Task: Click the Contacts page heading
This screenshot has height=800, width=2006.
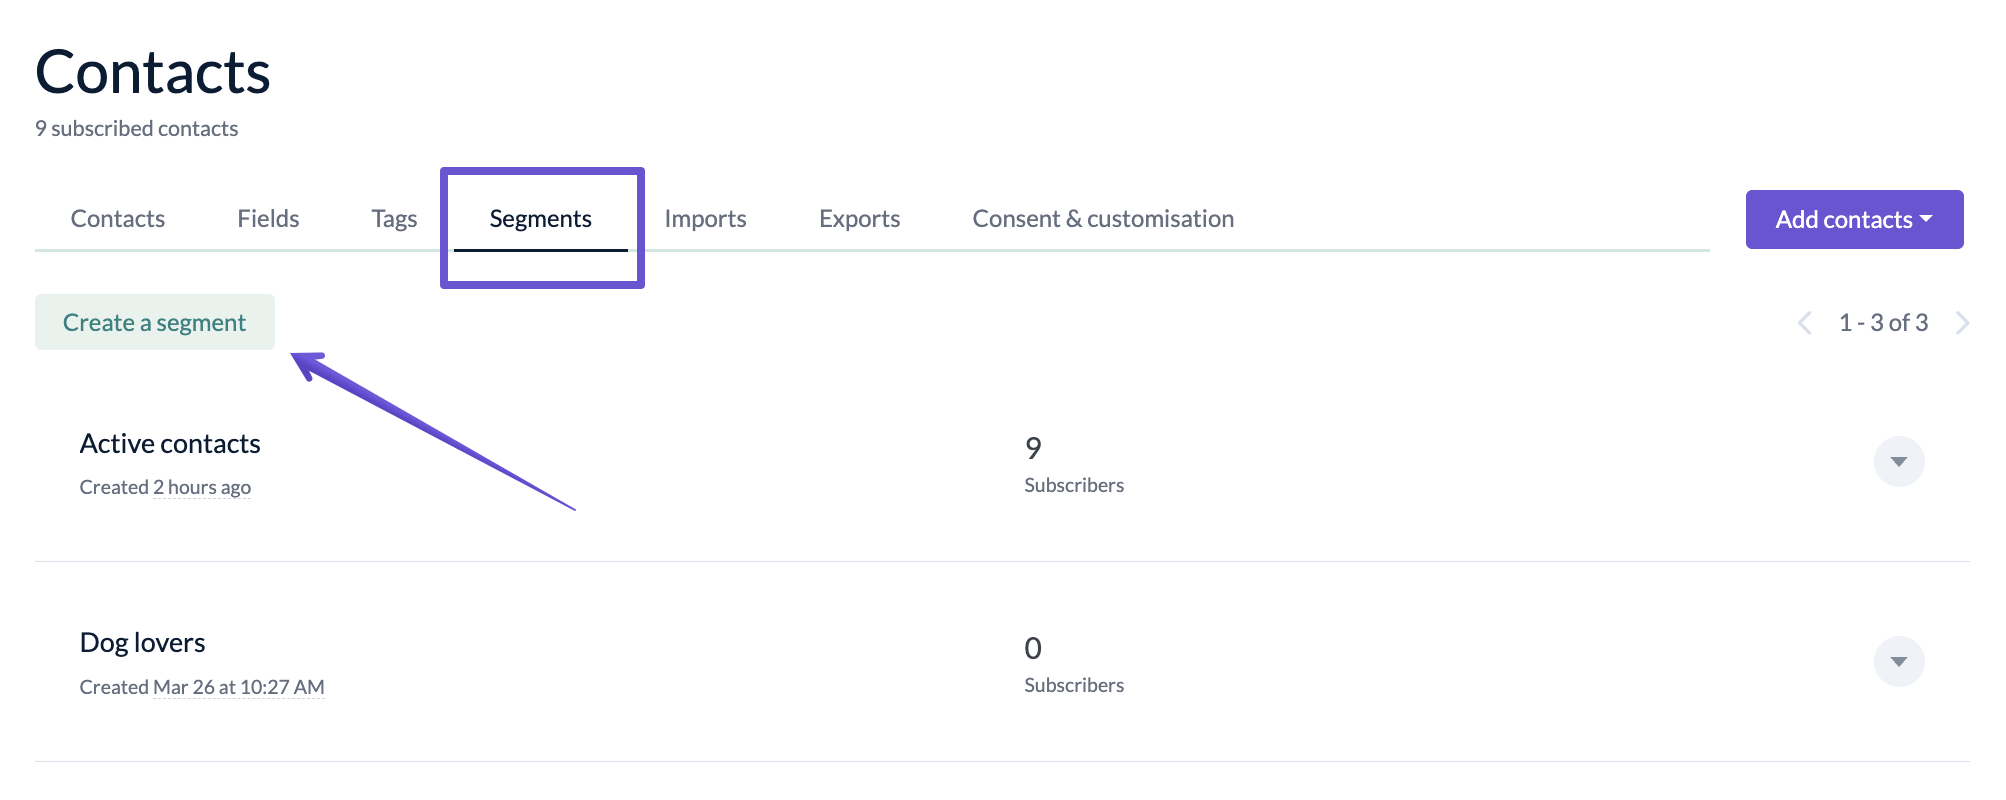Action: [153, 72]
